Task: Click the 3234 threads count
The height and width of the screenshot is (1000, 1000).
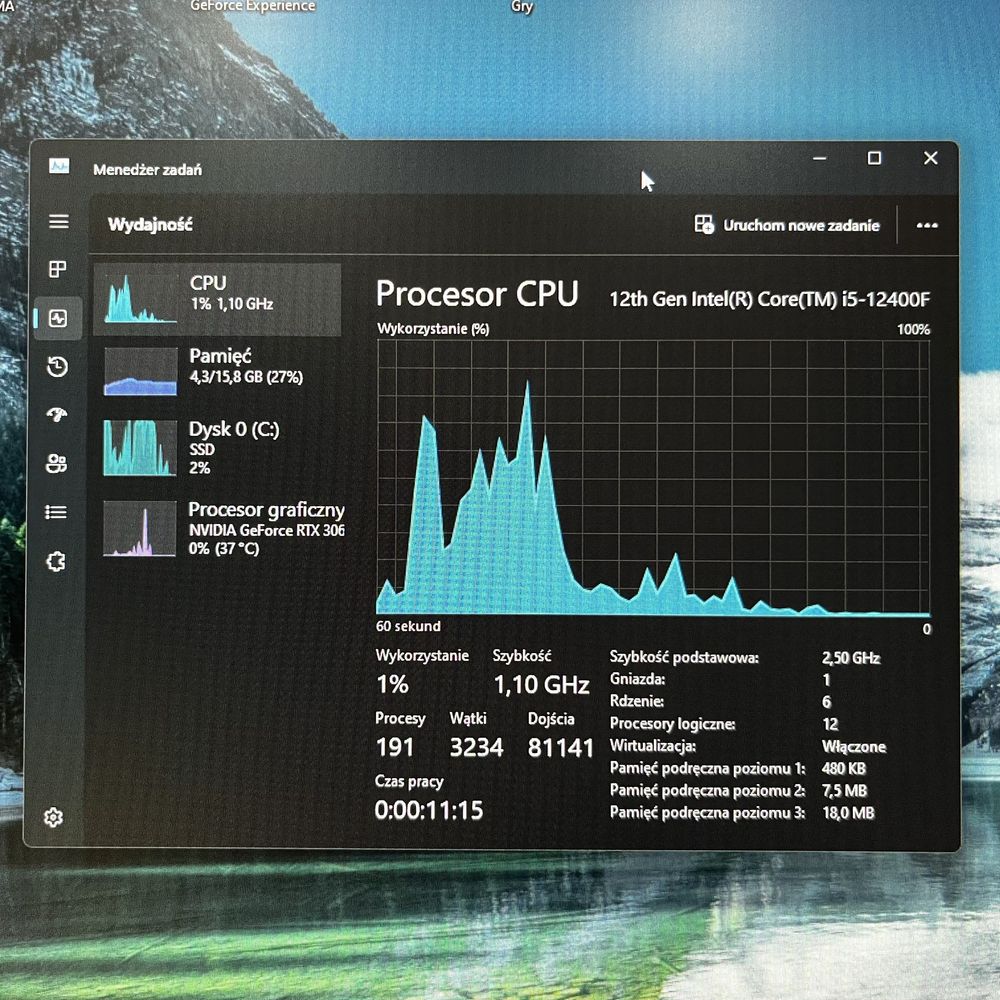Action: click(476, 747)
